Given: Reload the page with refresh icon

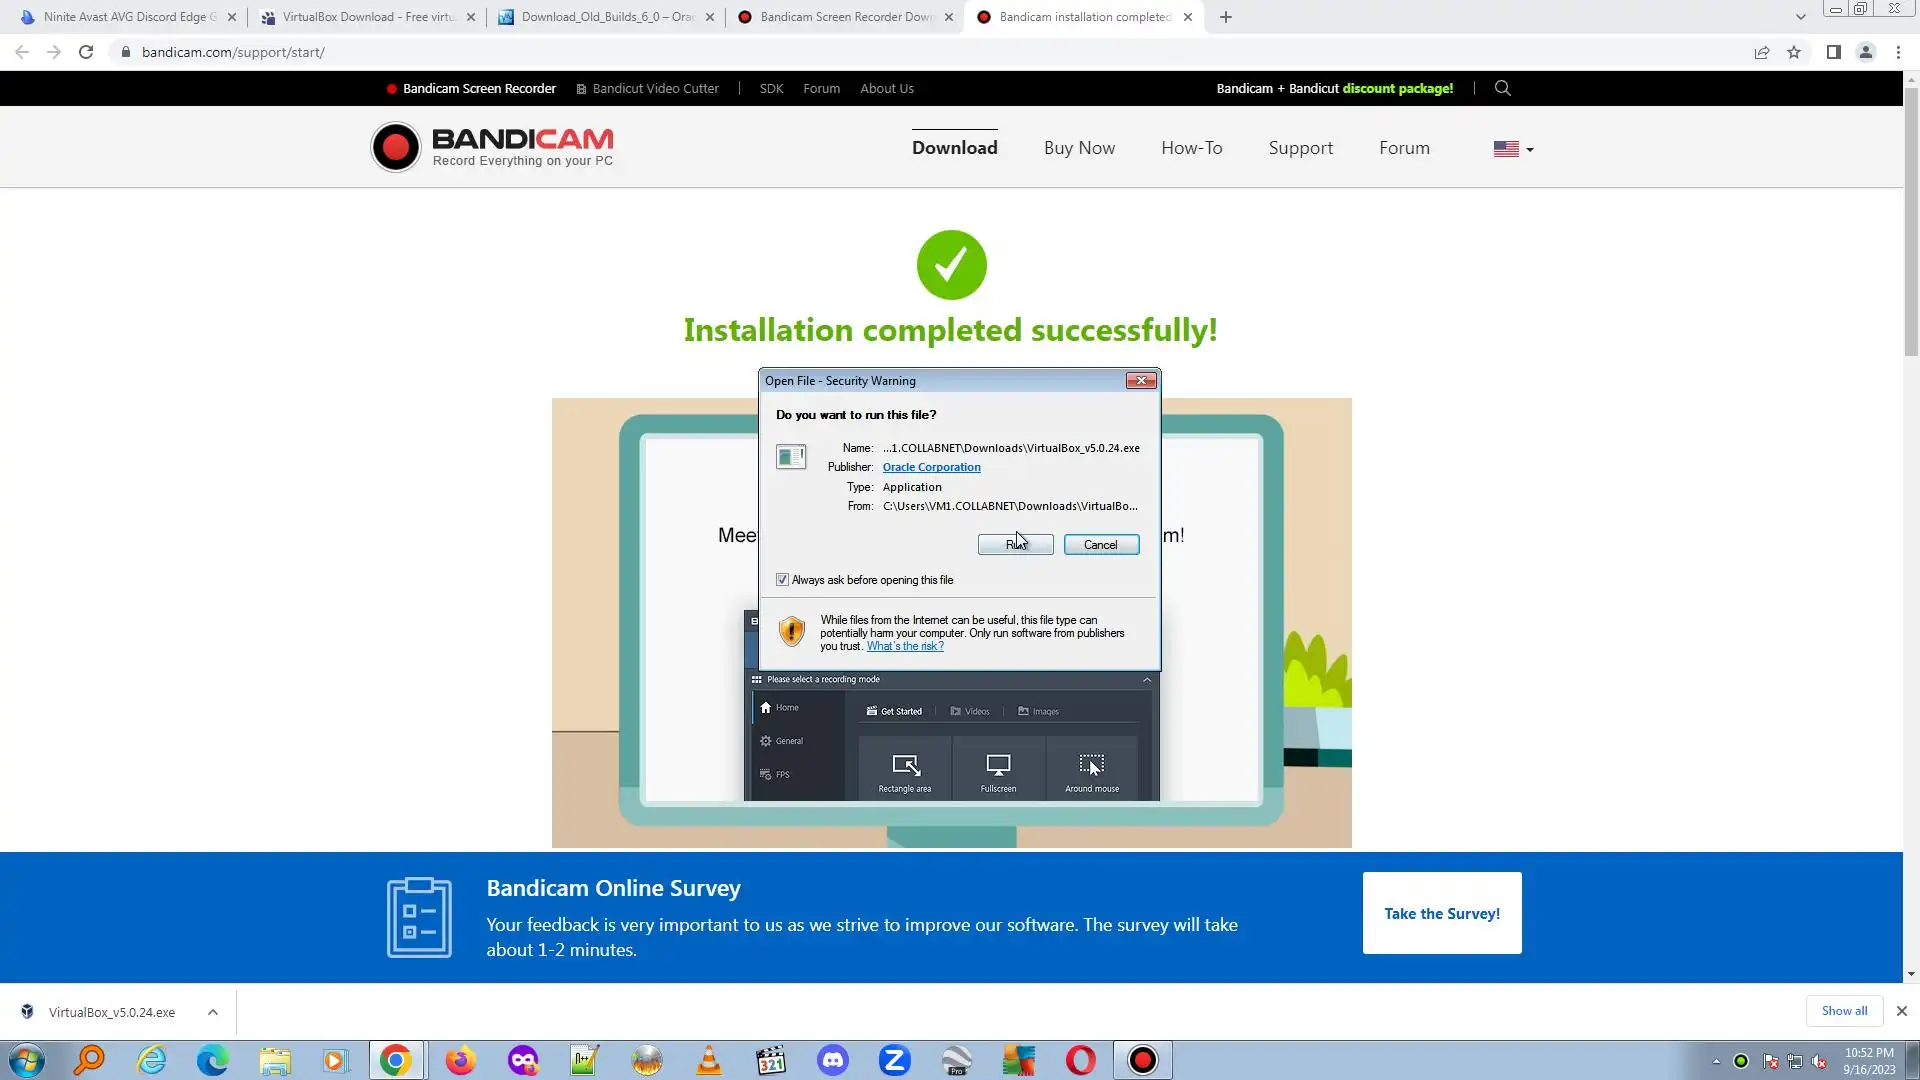Looking at the screenshot, I should (86, 52).
